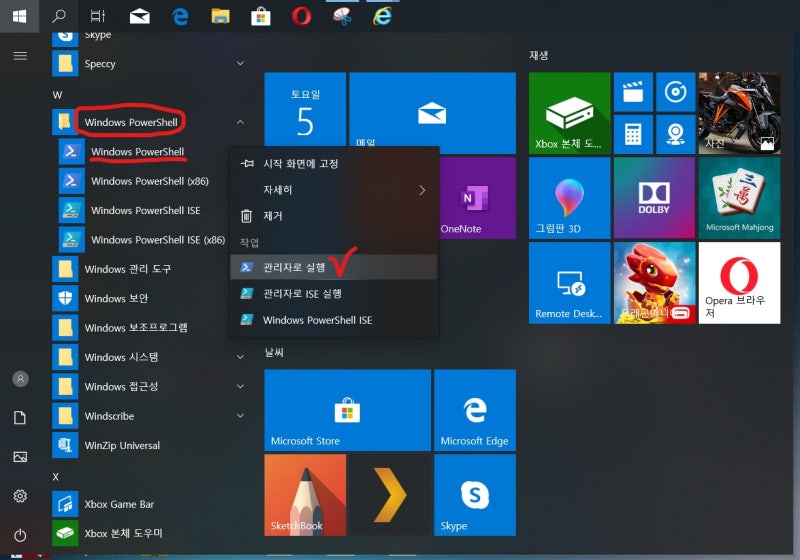Choose 제거 from the context menu

pos(334,216)
